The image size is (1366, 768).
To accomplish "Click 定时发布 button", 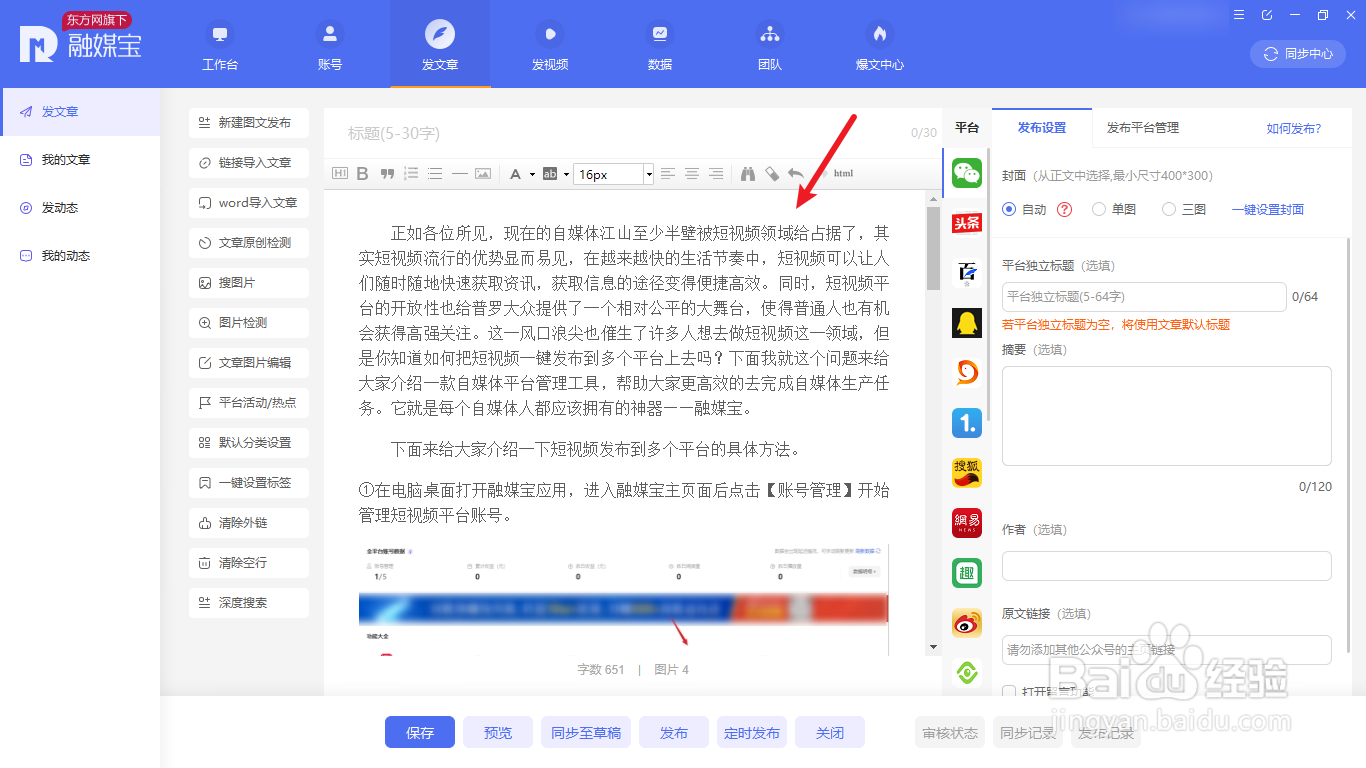I will [752, 732].
